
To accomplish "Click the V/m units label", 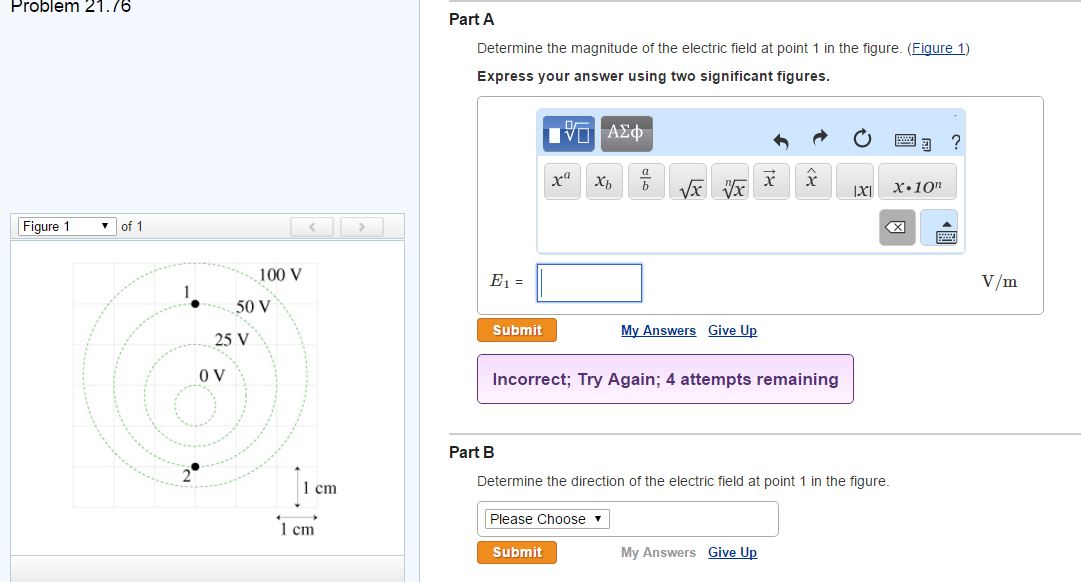I will (x=999, y=281).
